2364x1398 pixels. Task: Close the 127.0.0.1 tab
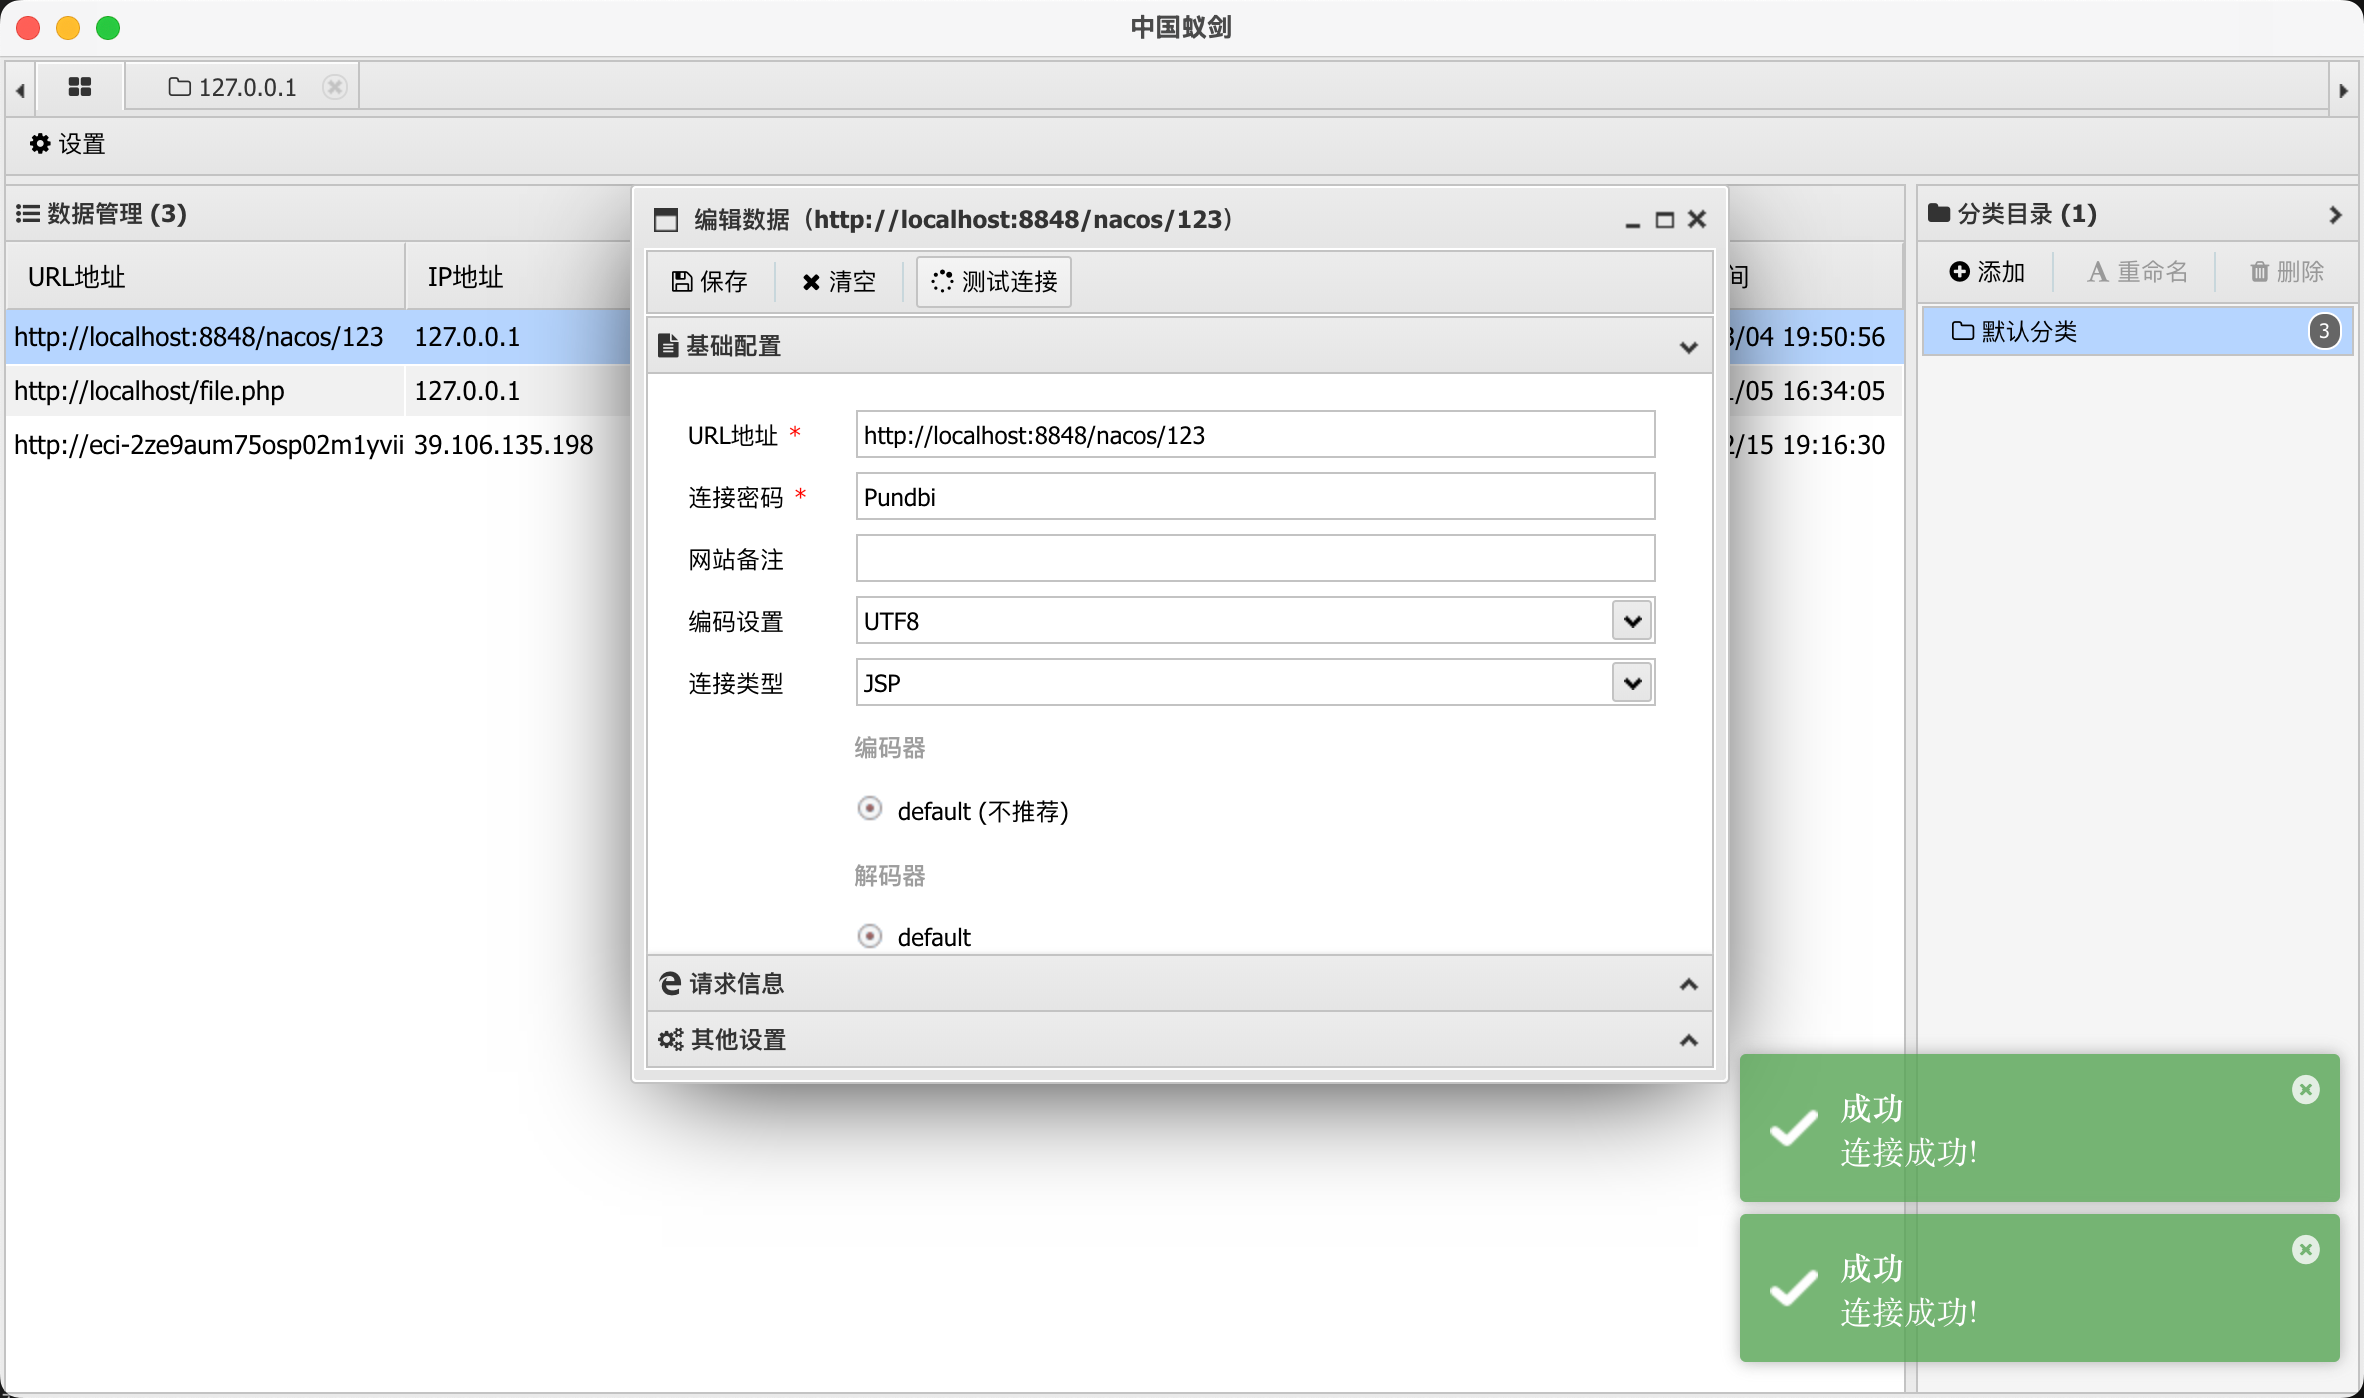(x=335, y=87)
